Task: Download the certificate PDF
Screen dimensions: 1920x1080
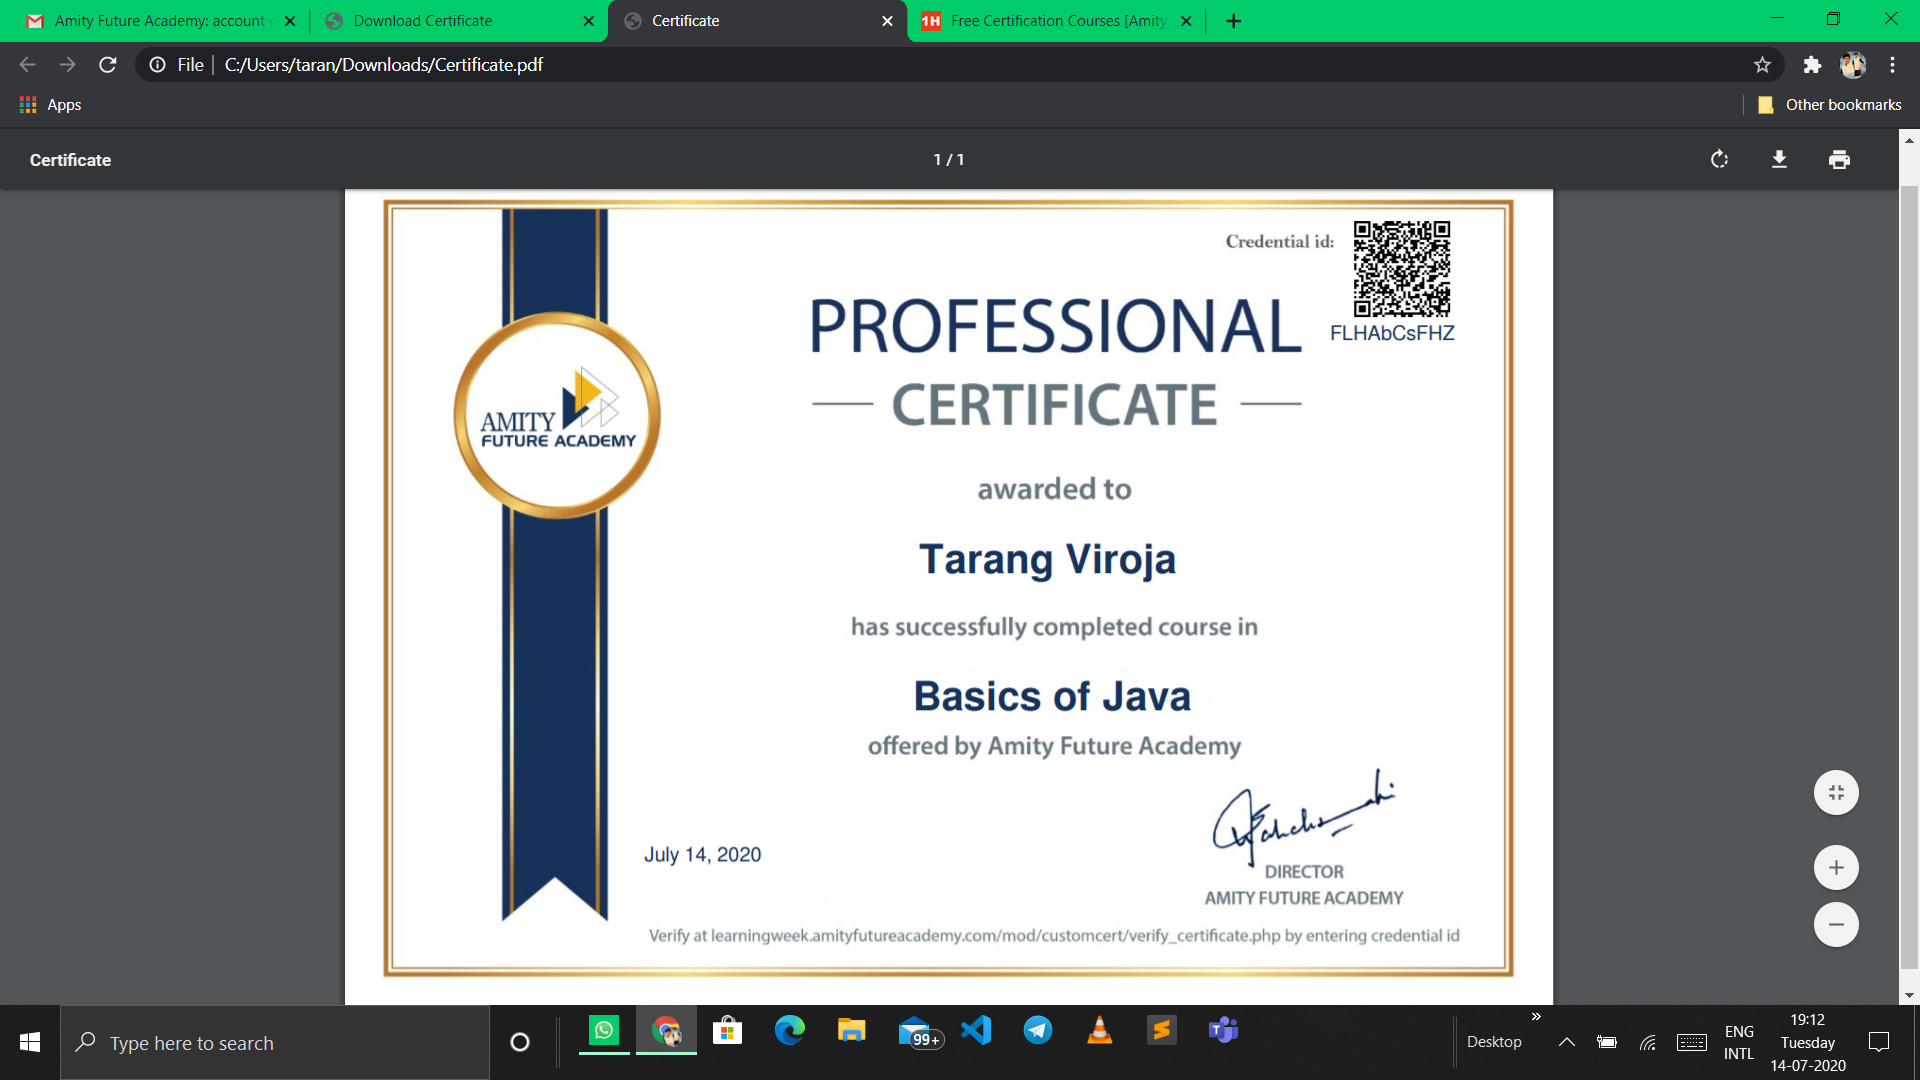Action: [1779, 160]
